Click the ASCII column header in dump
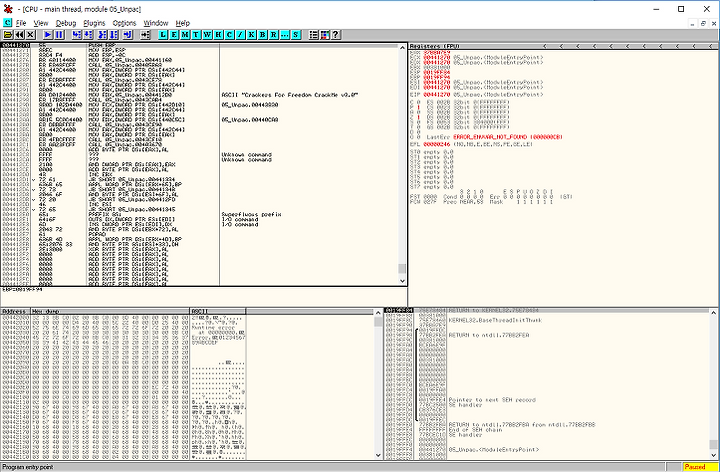The image size is (720, 472). [218, 311]
